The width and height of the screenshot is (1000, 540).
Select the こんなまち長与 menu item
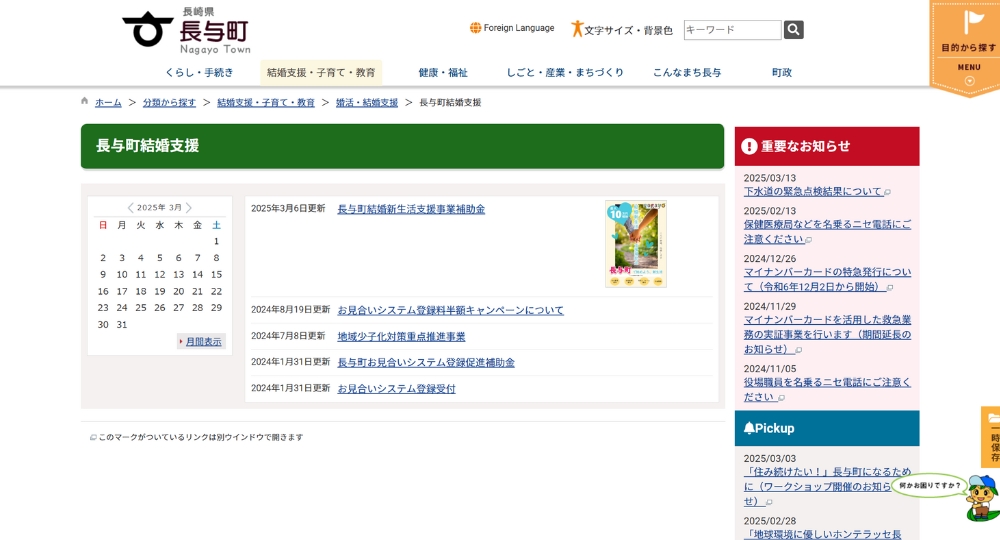point(687,73)
